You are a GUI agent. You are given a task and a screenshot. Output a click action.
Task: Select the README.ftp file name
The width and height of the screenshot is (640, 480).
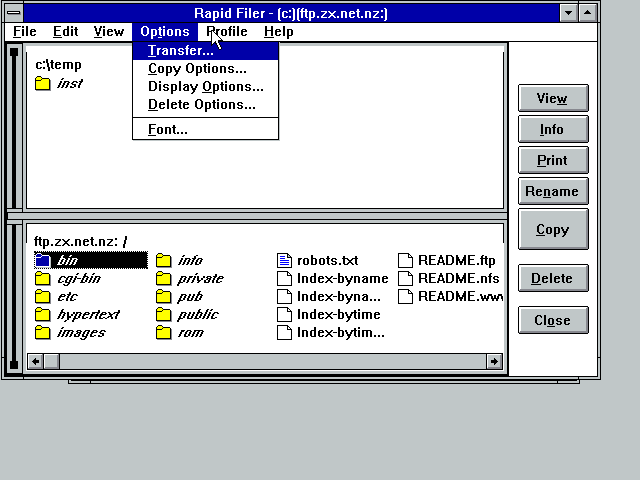click(457, 260)
